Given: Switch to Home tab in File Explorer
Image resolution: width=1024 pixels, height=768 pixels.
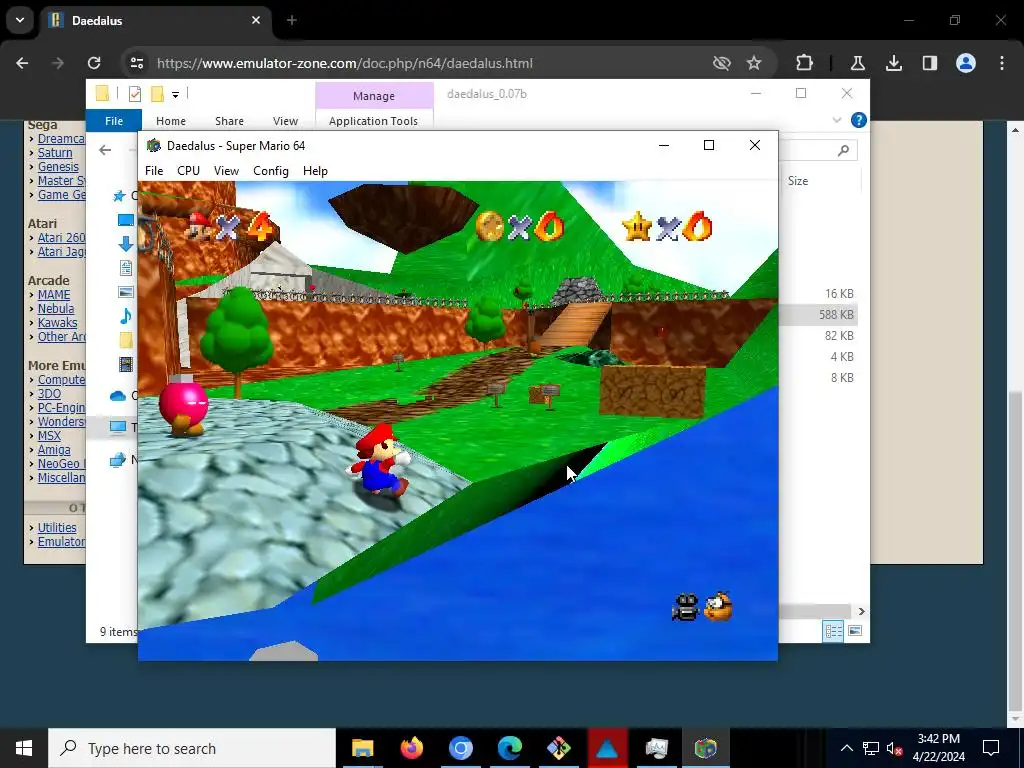Looking at the screenshot, I should (x=170, y=121).
